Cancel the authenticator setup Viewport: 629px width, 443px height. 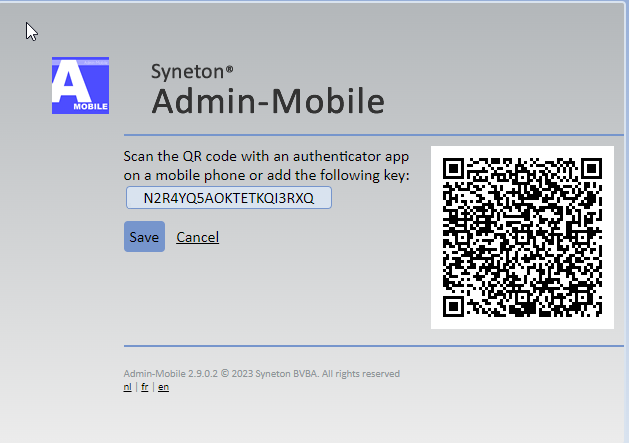coord(197,237)
